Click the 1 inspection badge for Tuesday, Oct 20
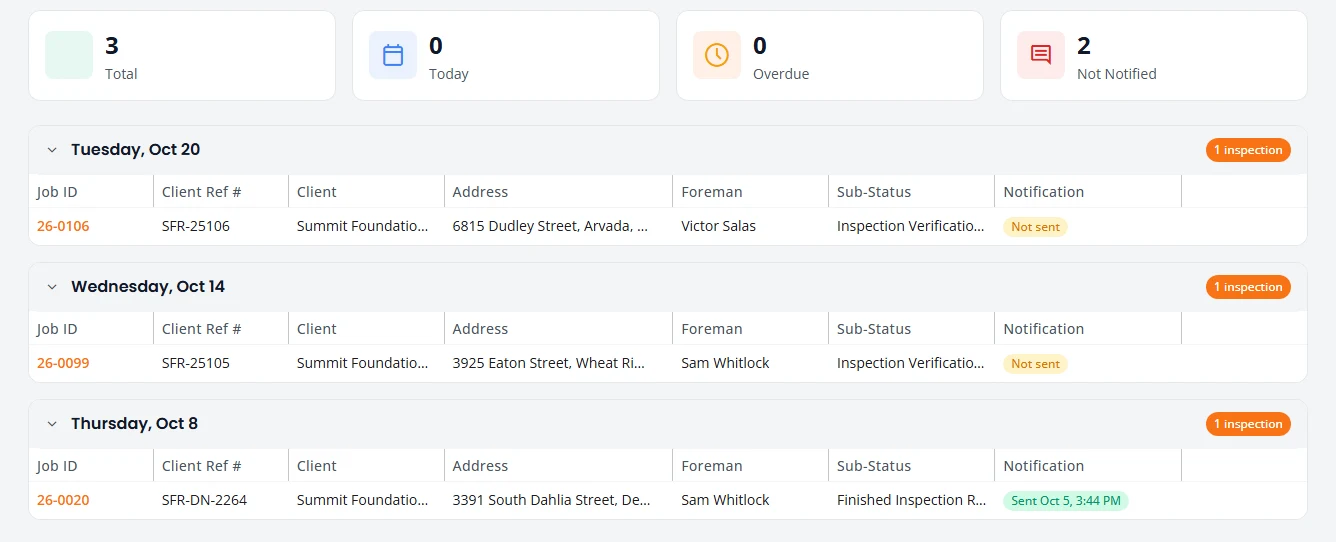 click(x=1248, y=150)
